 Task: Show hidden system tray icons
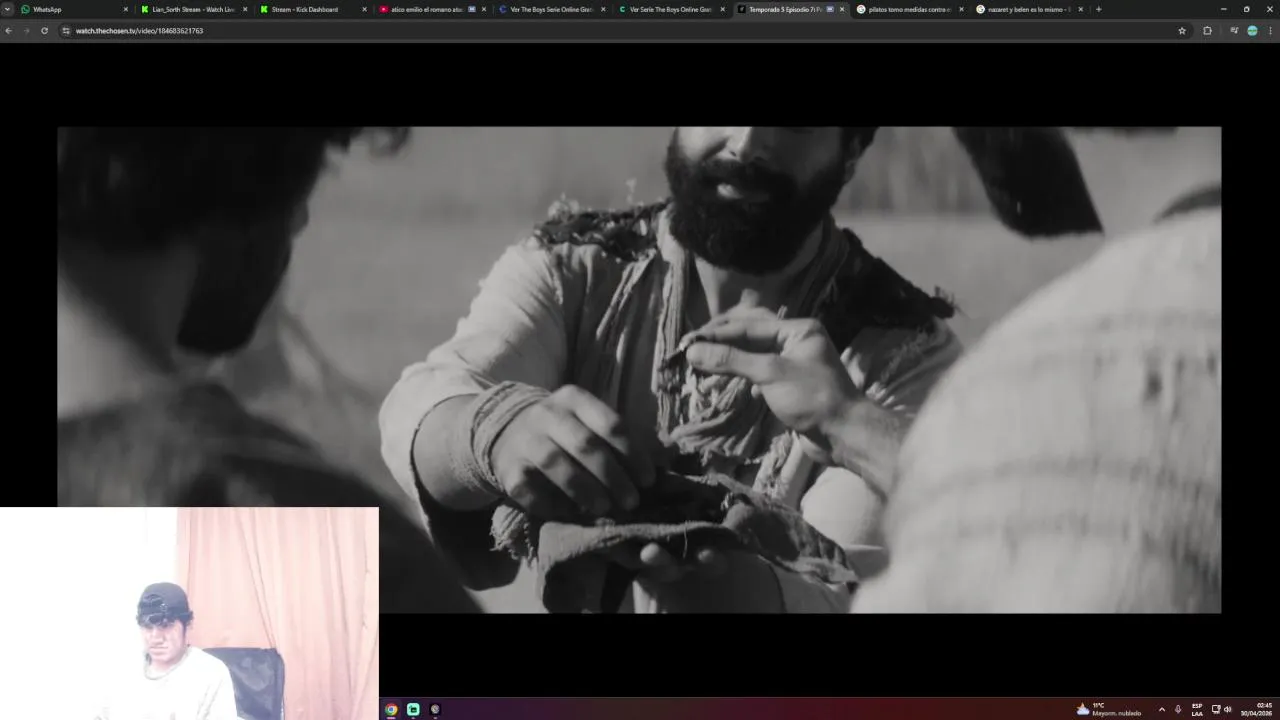point(1161,709)
